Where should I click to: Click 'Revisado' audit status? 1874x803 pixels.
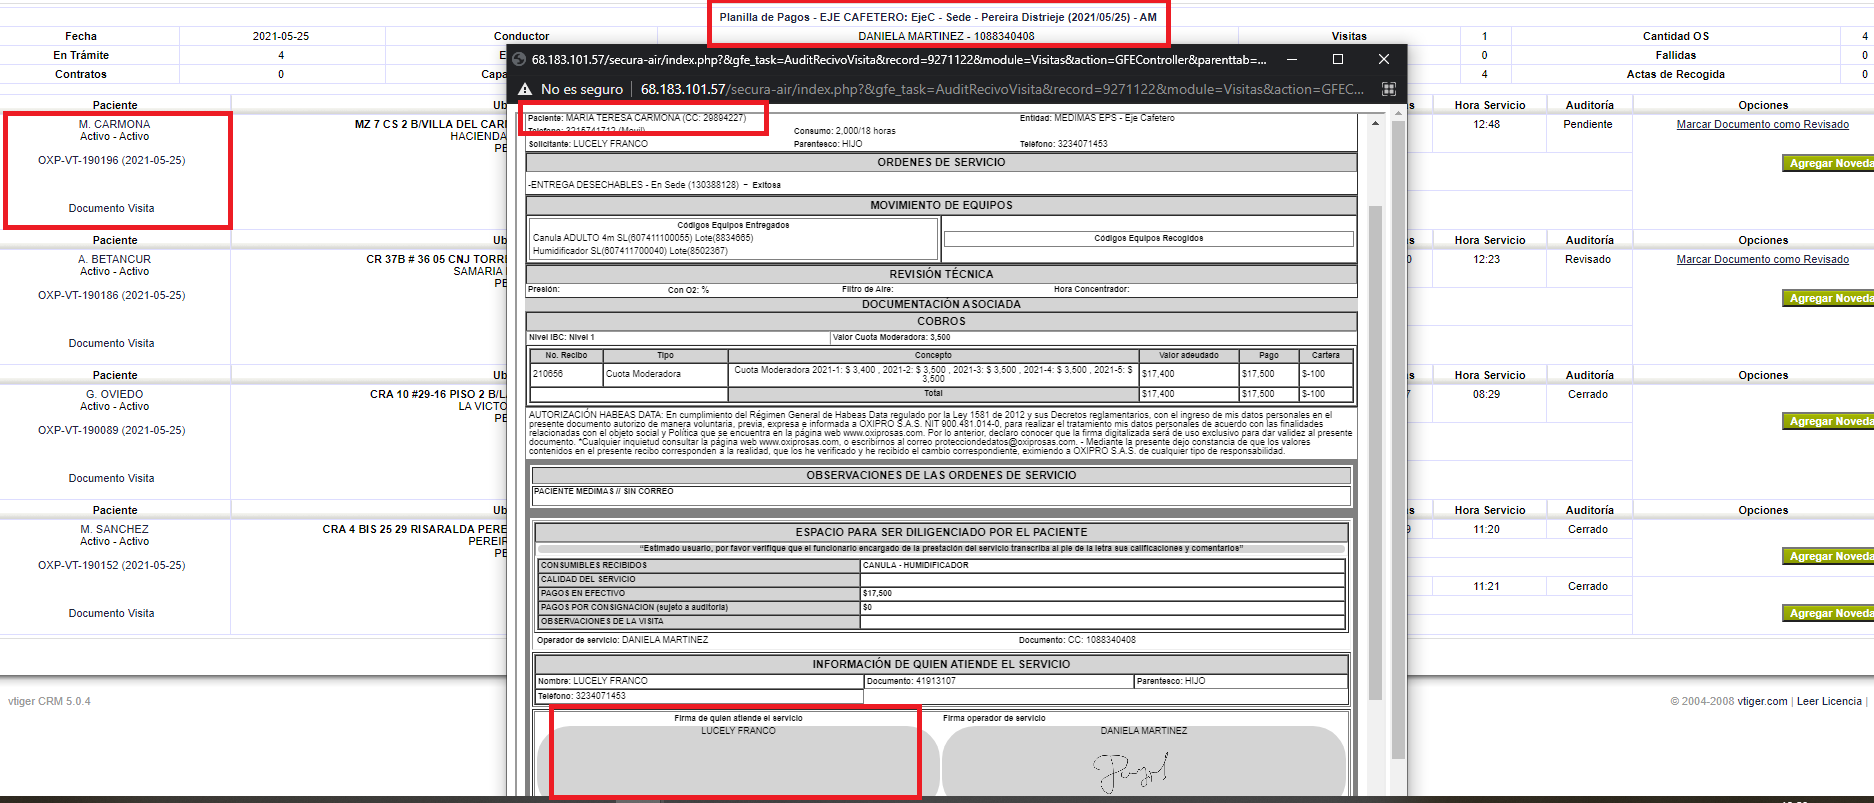tap(1588, 259)
